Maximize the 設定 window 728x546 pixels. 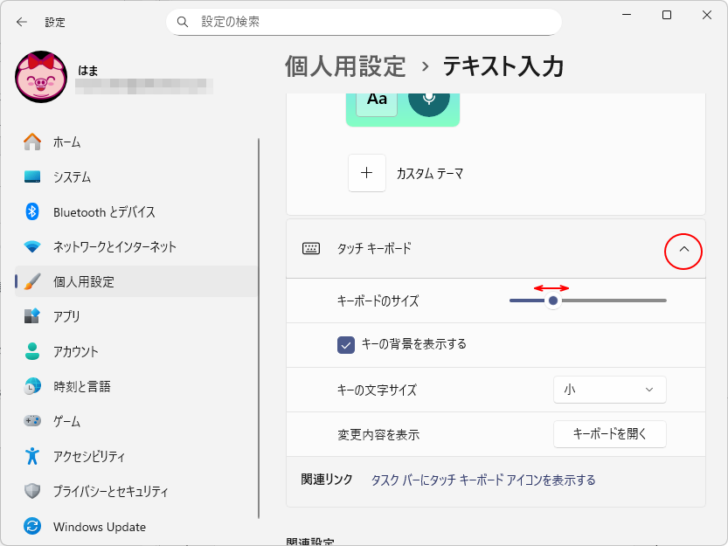coord(667,15)
